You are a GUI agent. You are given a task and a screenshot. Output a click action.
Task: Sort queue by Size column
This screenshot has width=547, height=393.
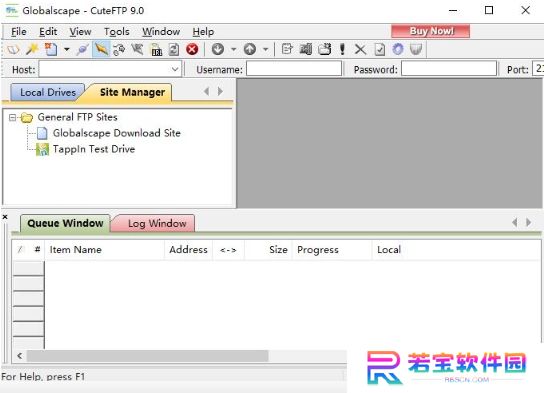pos(268,250)
